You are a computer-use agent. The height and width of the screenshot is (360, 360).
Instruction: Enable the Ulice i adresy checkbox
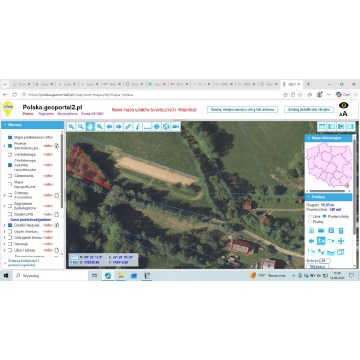(10, 250)
